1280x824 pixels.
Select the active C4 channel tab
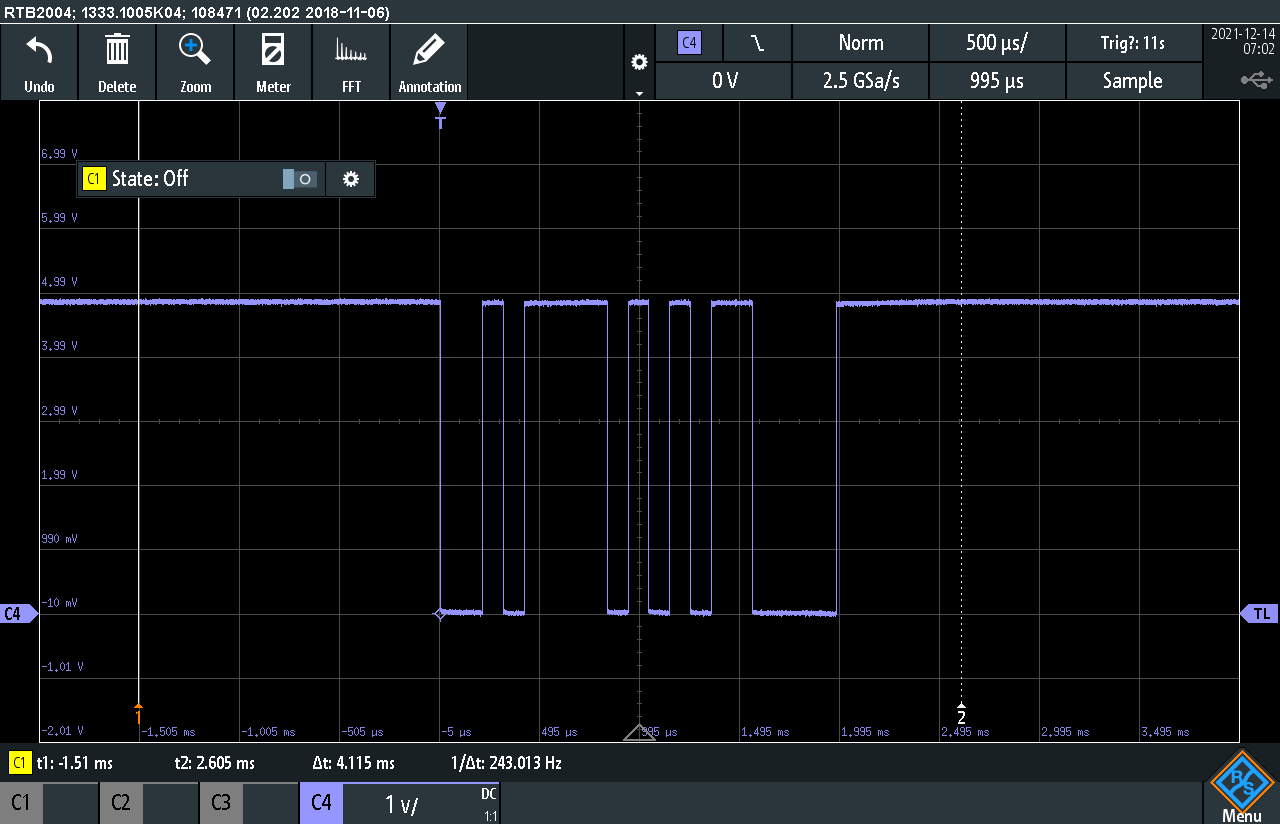click(x=321, y=803)
